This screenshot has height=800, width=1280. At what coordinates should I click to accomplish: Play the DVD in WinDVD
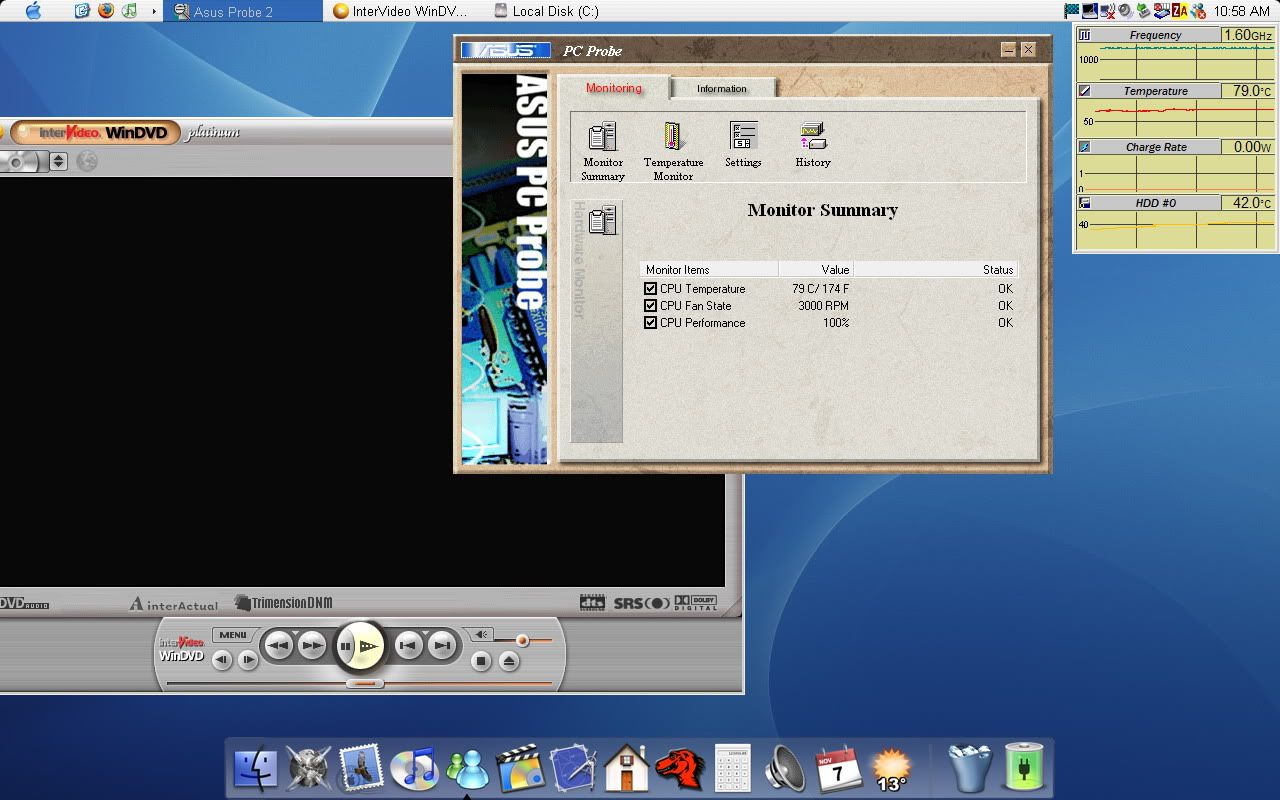[368, 646]
